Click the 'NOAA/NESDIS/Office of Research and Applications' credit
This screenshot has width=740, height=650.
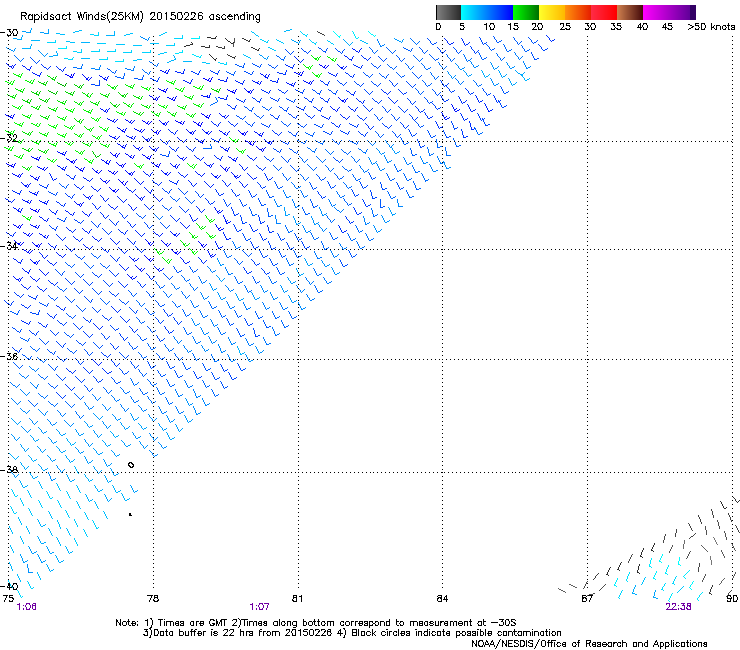click(x=589, y=644)
